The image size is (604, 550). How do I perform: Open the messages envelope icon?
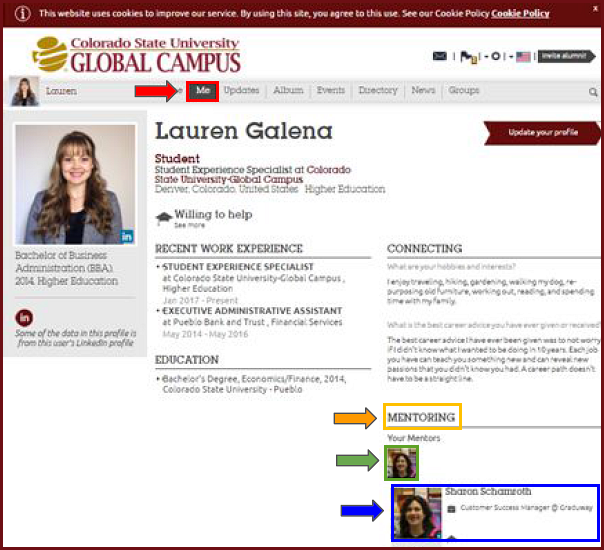point(440,56)
